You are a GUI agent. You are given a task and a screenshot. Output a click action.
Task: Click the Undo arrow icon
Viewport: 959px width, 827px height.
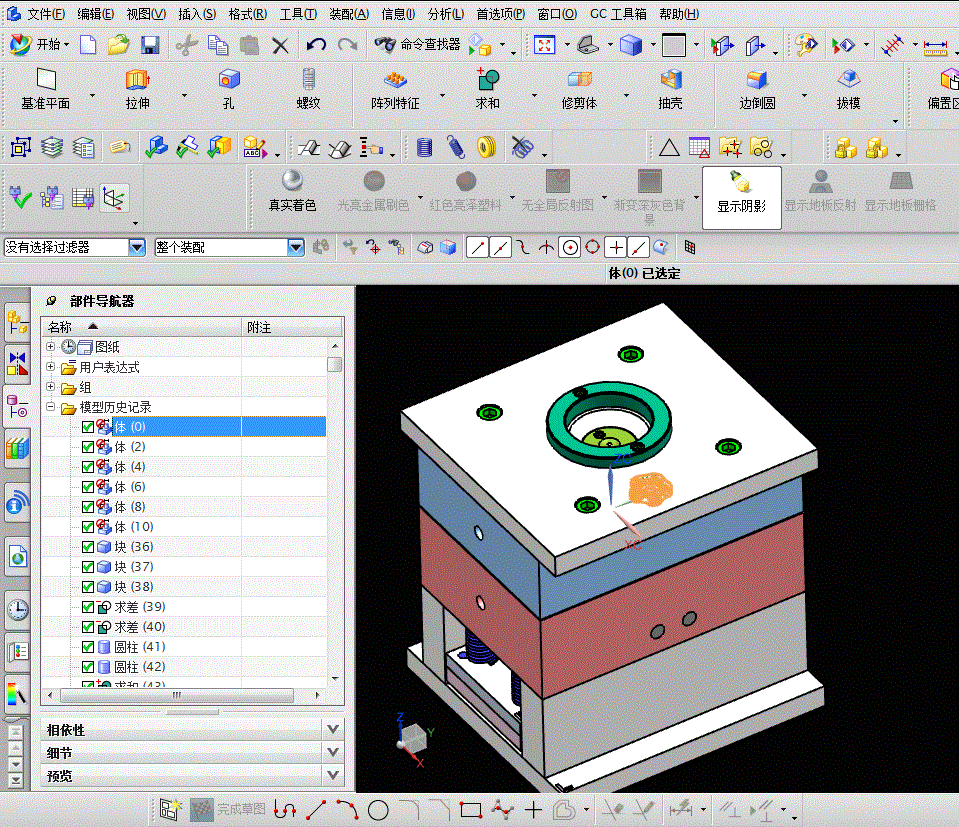(x=316, y=45)
